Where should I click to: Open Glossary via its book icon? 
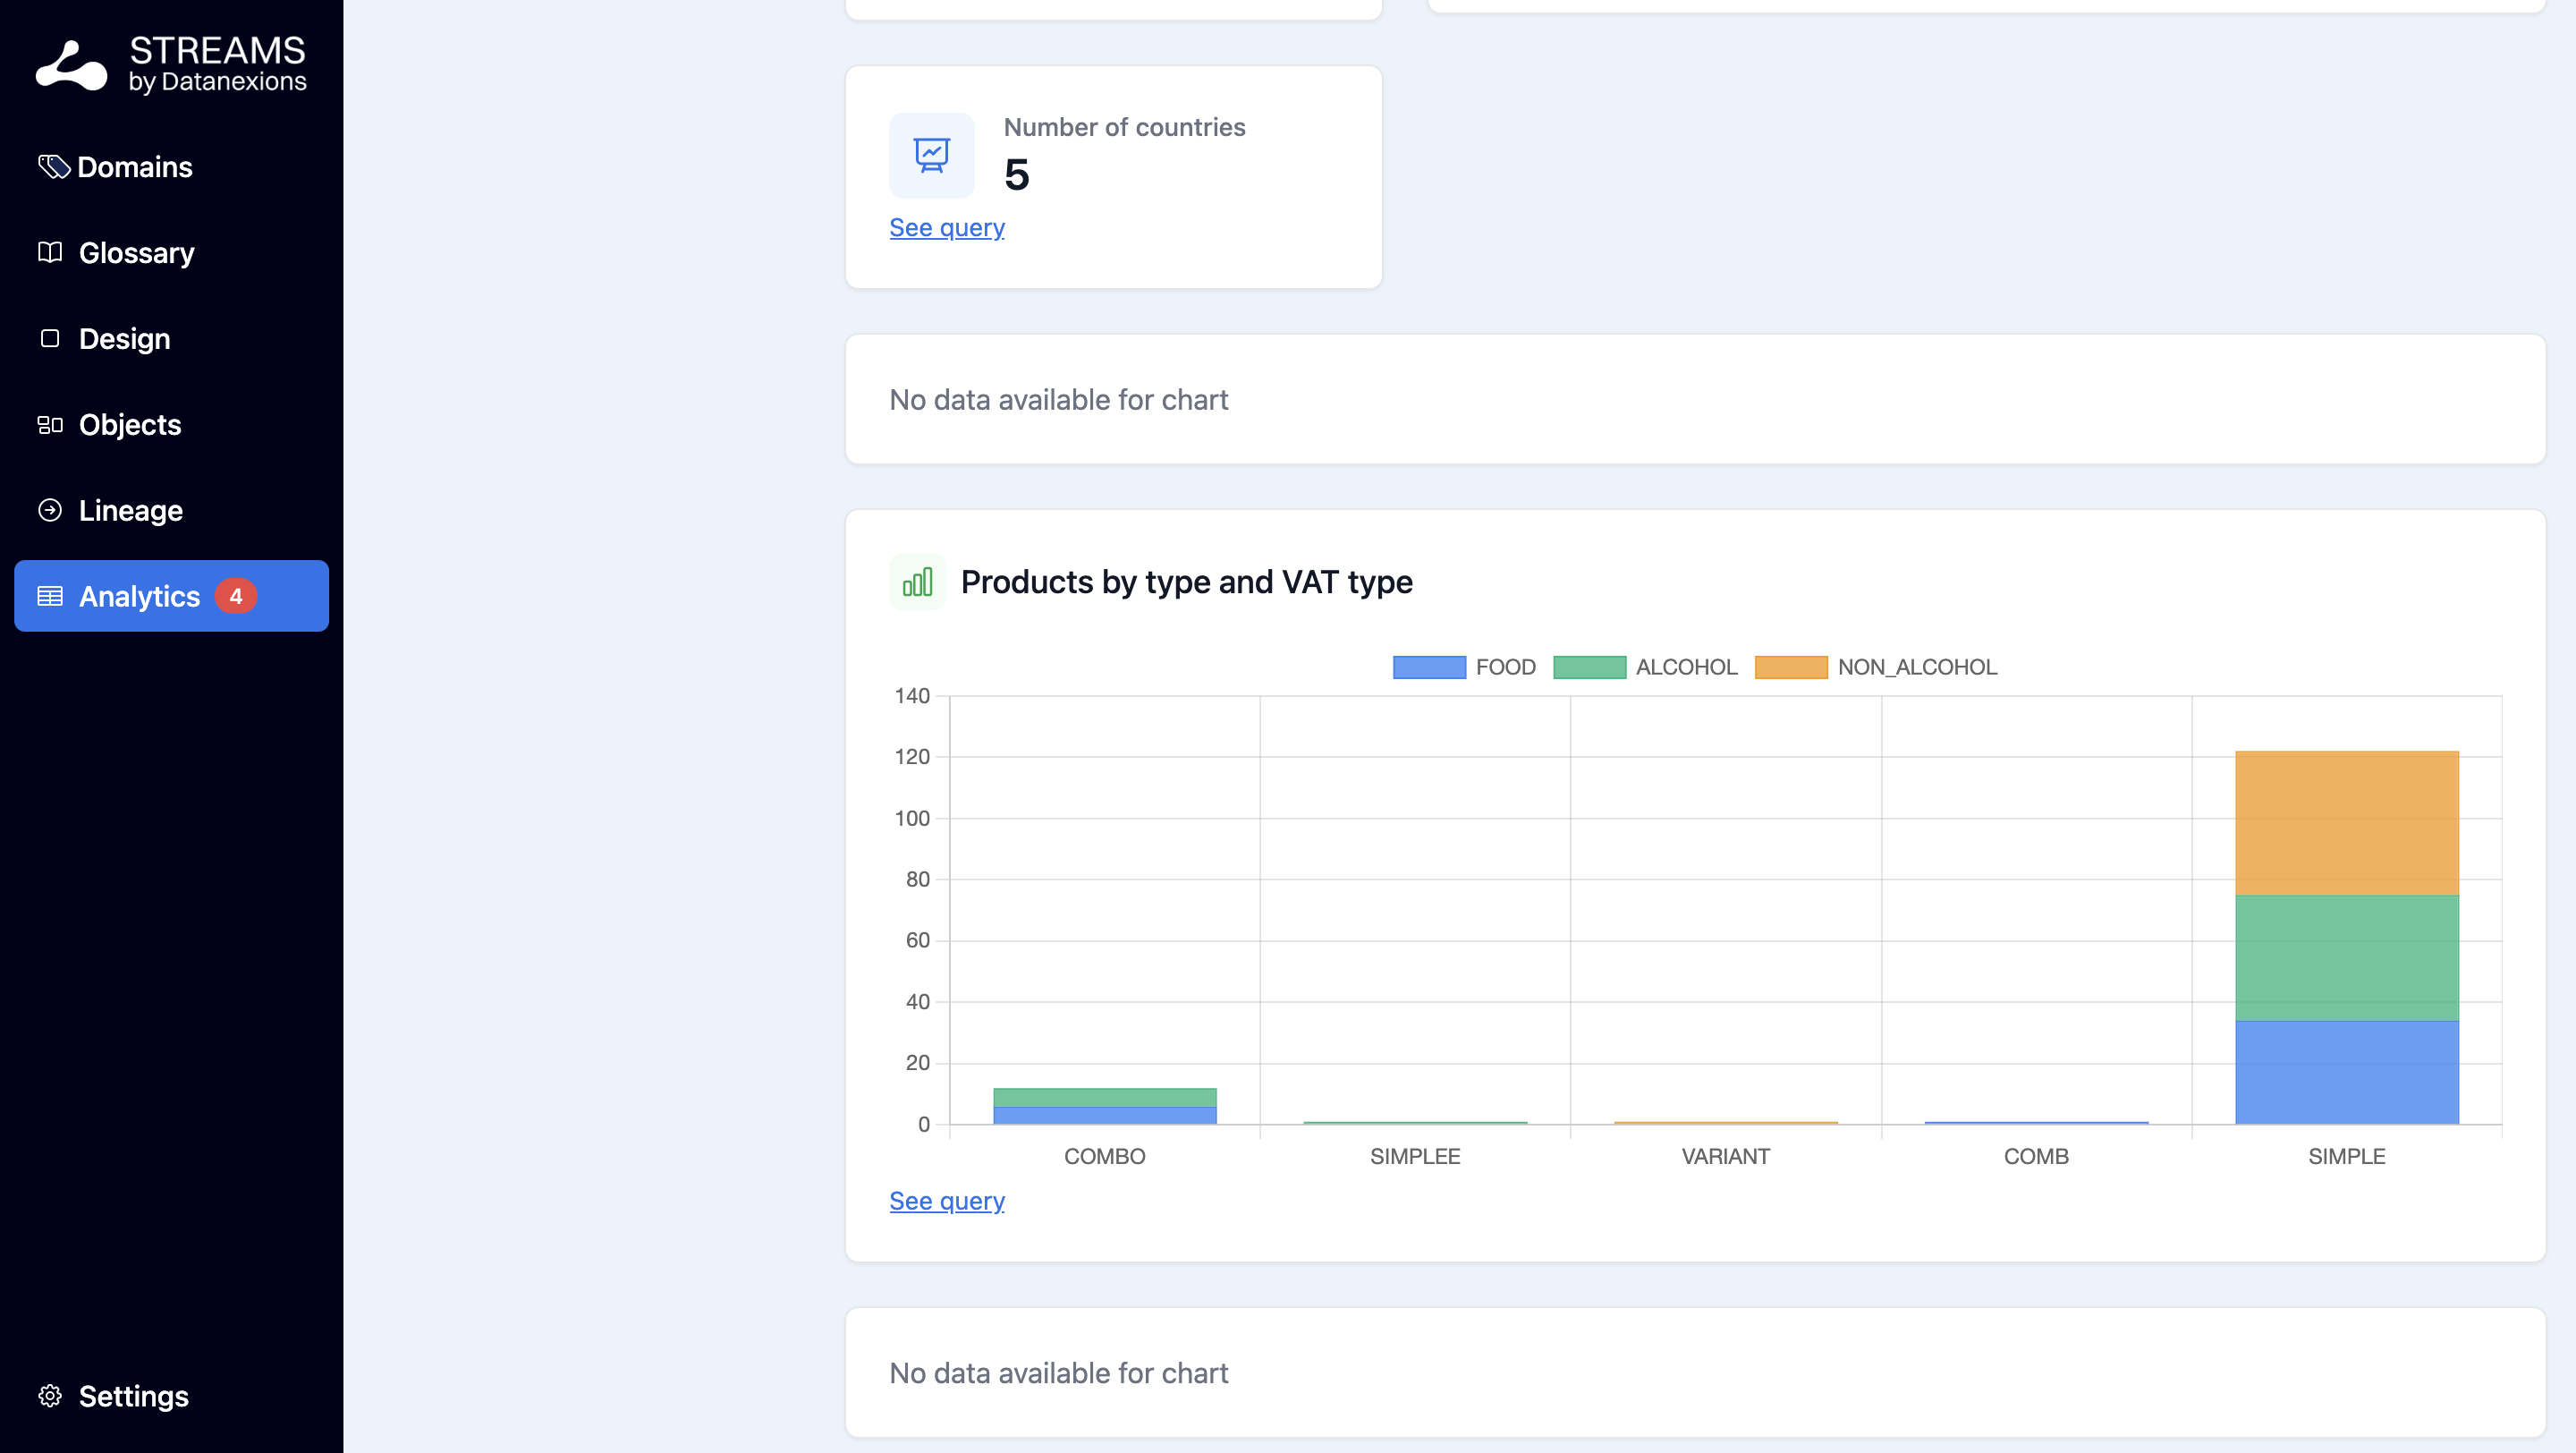point(50,252)
